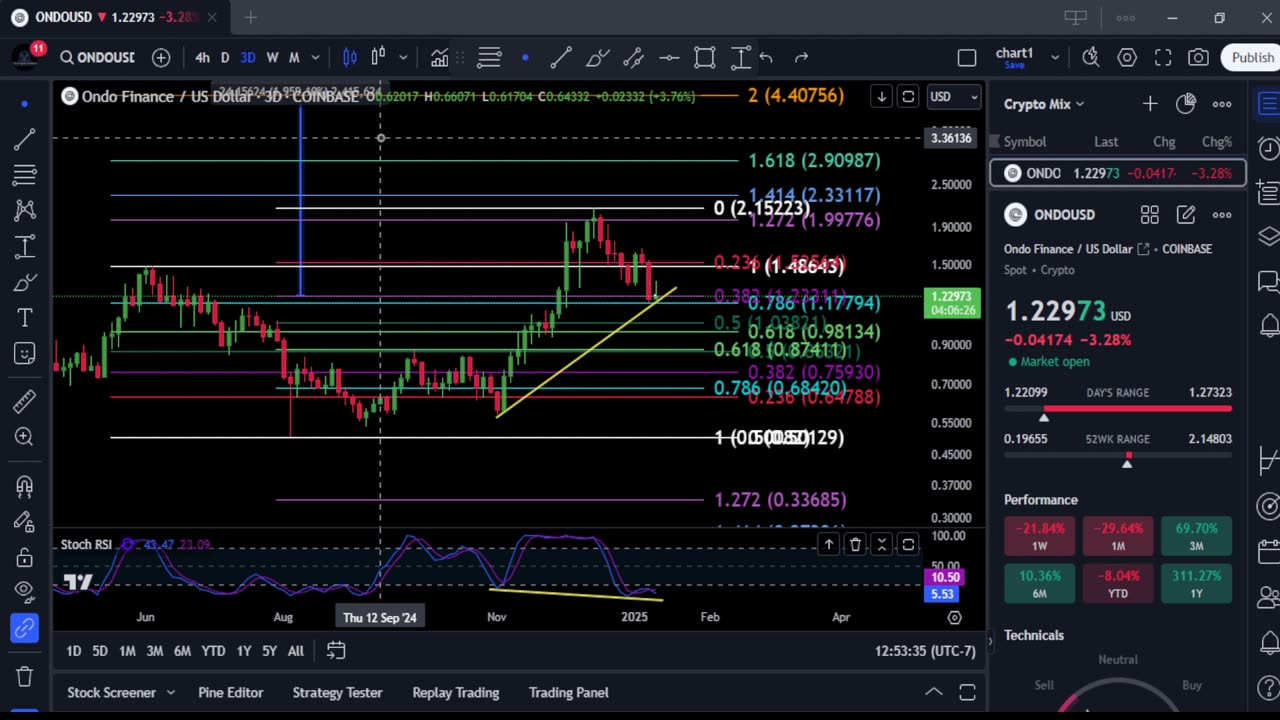Open the grid view icon beside ONDOUSD details
Screen dimensions: 1280x720
(x=1150, y=214)
